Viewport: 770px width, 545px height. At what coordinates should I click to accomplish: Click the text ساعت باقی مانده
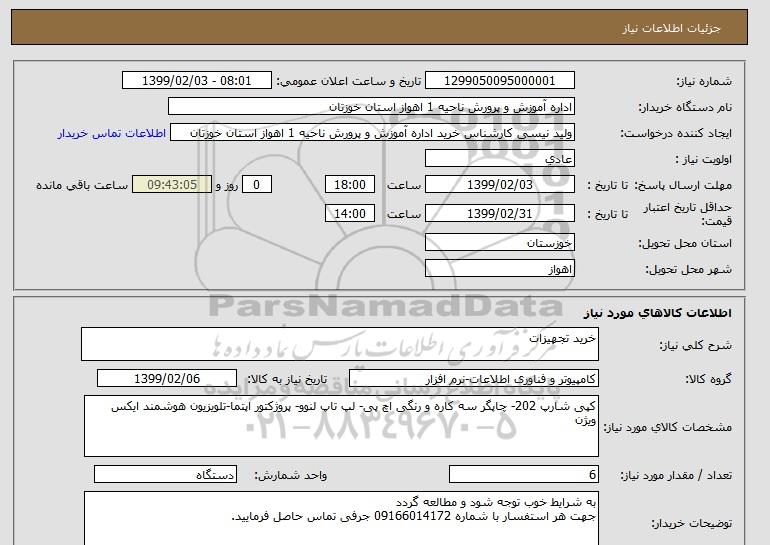82,185
